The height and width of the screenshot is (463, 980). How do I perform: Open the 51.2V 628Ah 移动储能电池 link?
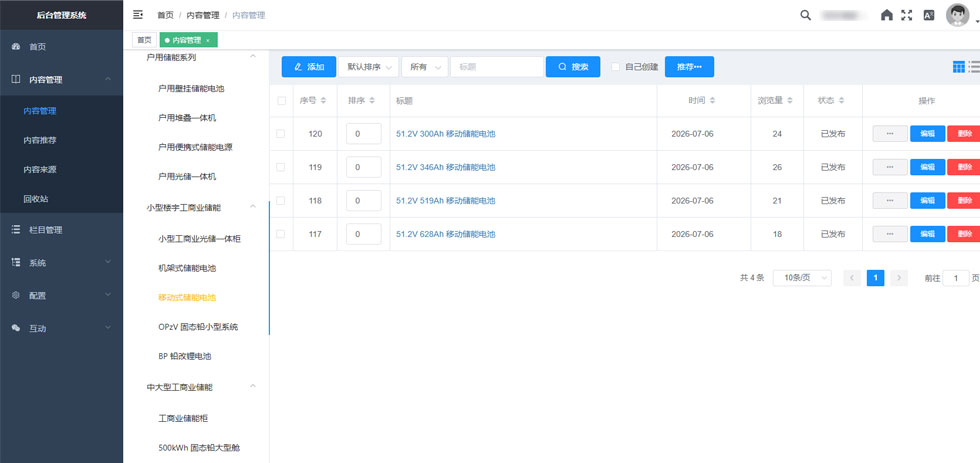coord(446,234)
